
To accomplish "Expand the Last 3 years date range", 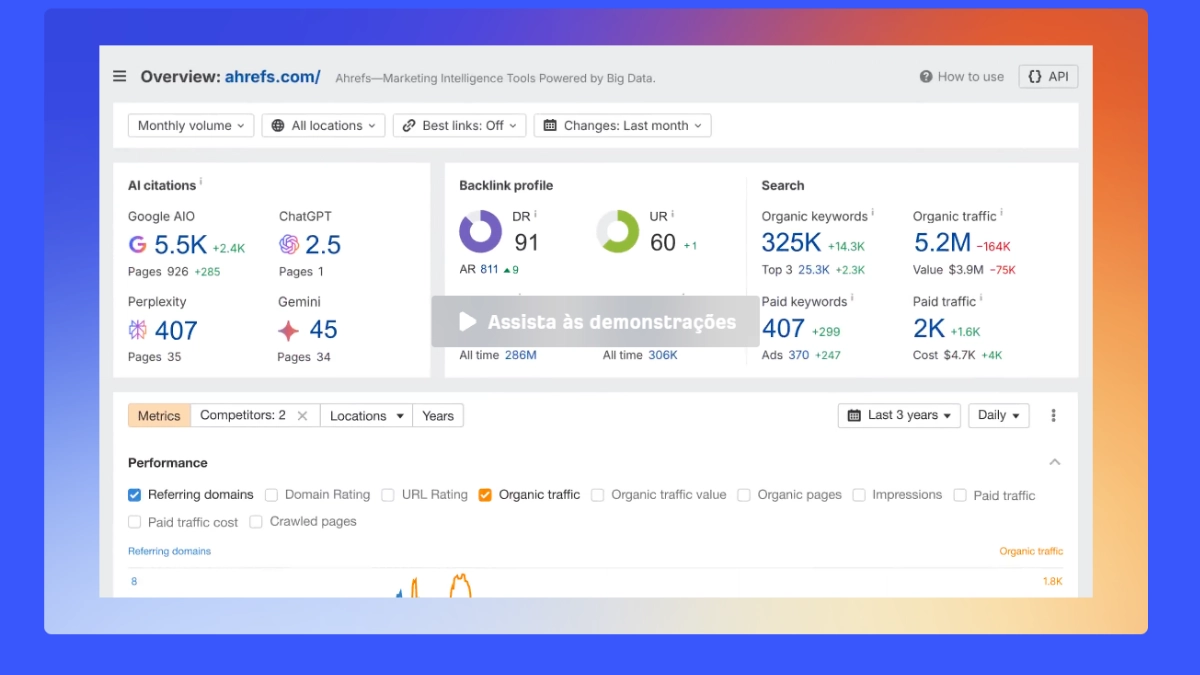I will (899, 415).
